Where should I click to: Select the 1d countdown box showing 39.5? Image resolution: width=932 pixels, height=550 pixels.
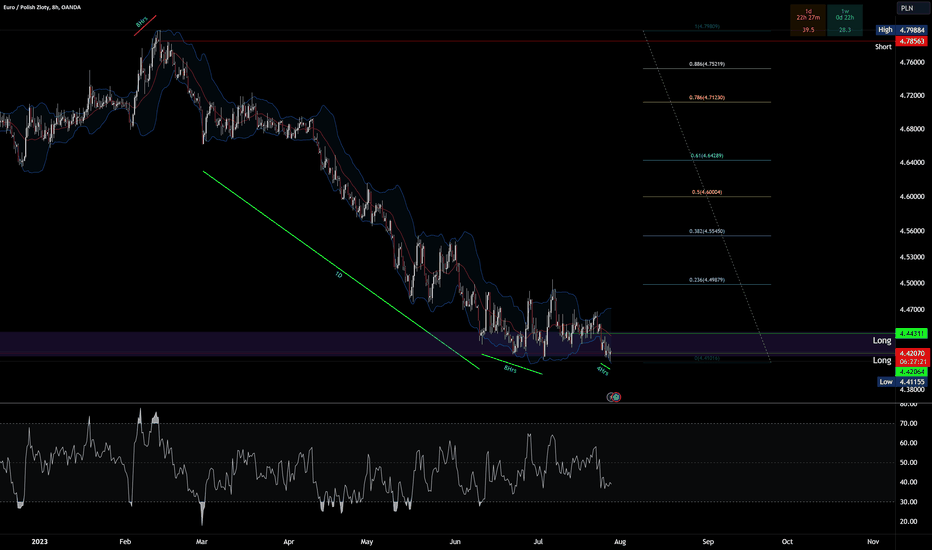[x=808, y=20]
